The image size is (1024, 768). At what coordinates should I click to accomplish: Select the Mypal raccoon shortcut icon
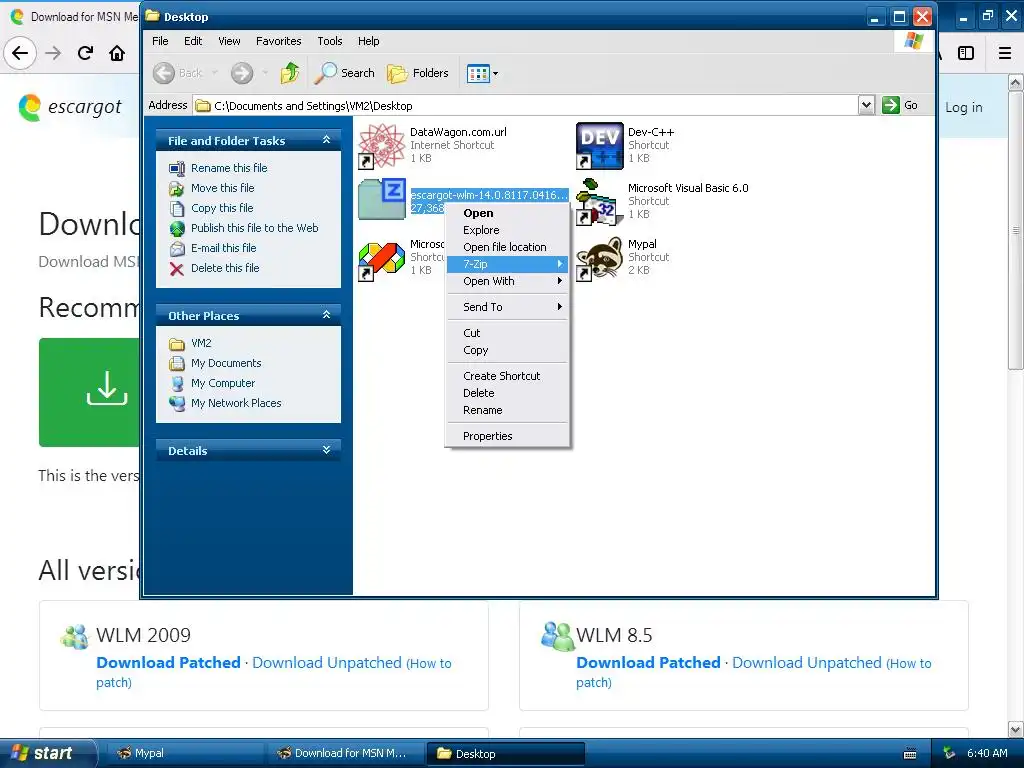(x=600, y=258)
